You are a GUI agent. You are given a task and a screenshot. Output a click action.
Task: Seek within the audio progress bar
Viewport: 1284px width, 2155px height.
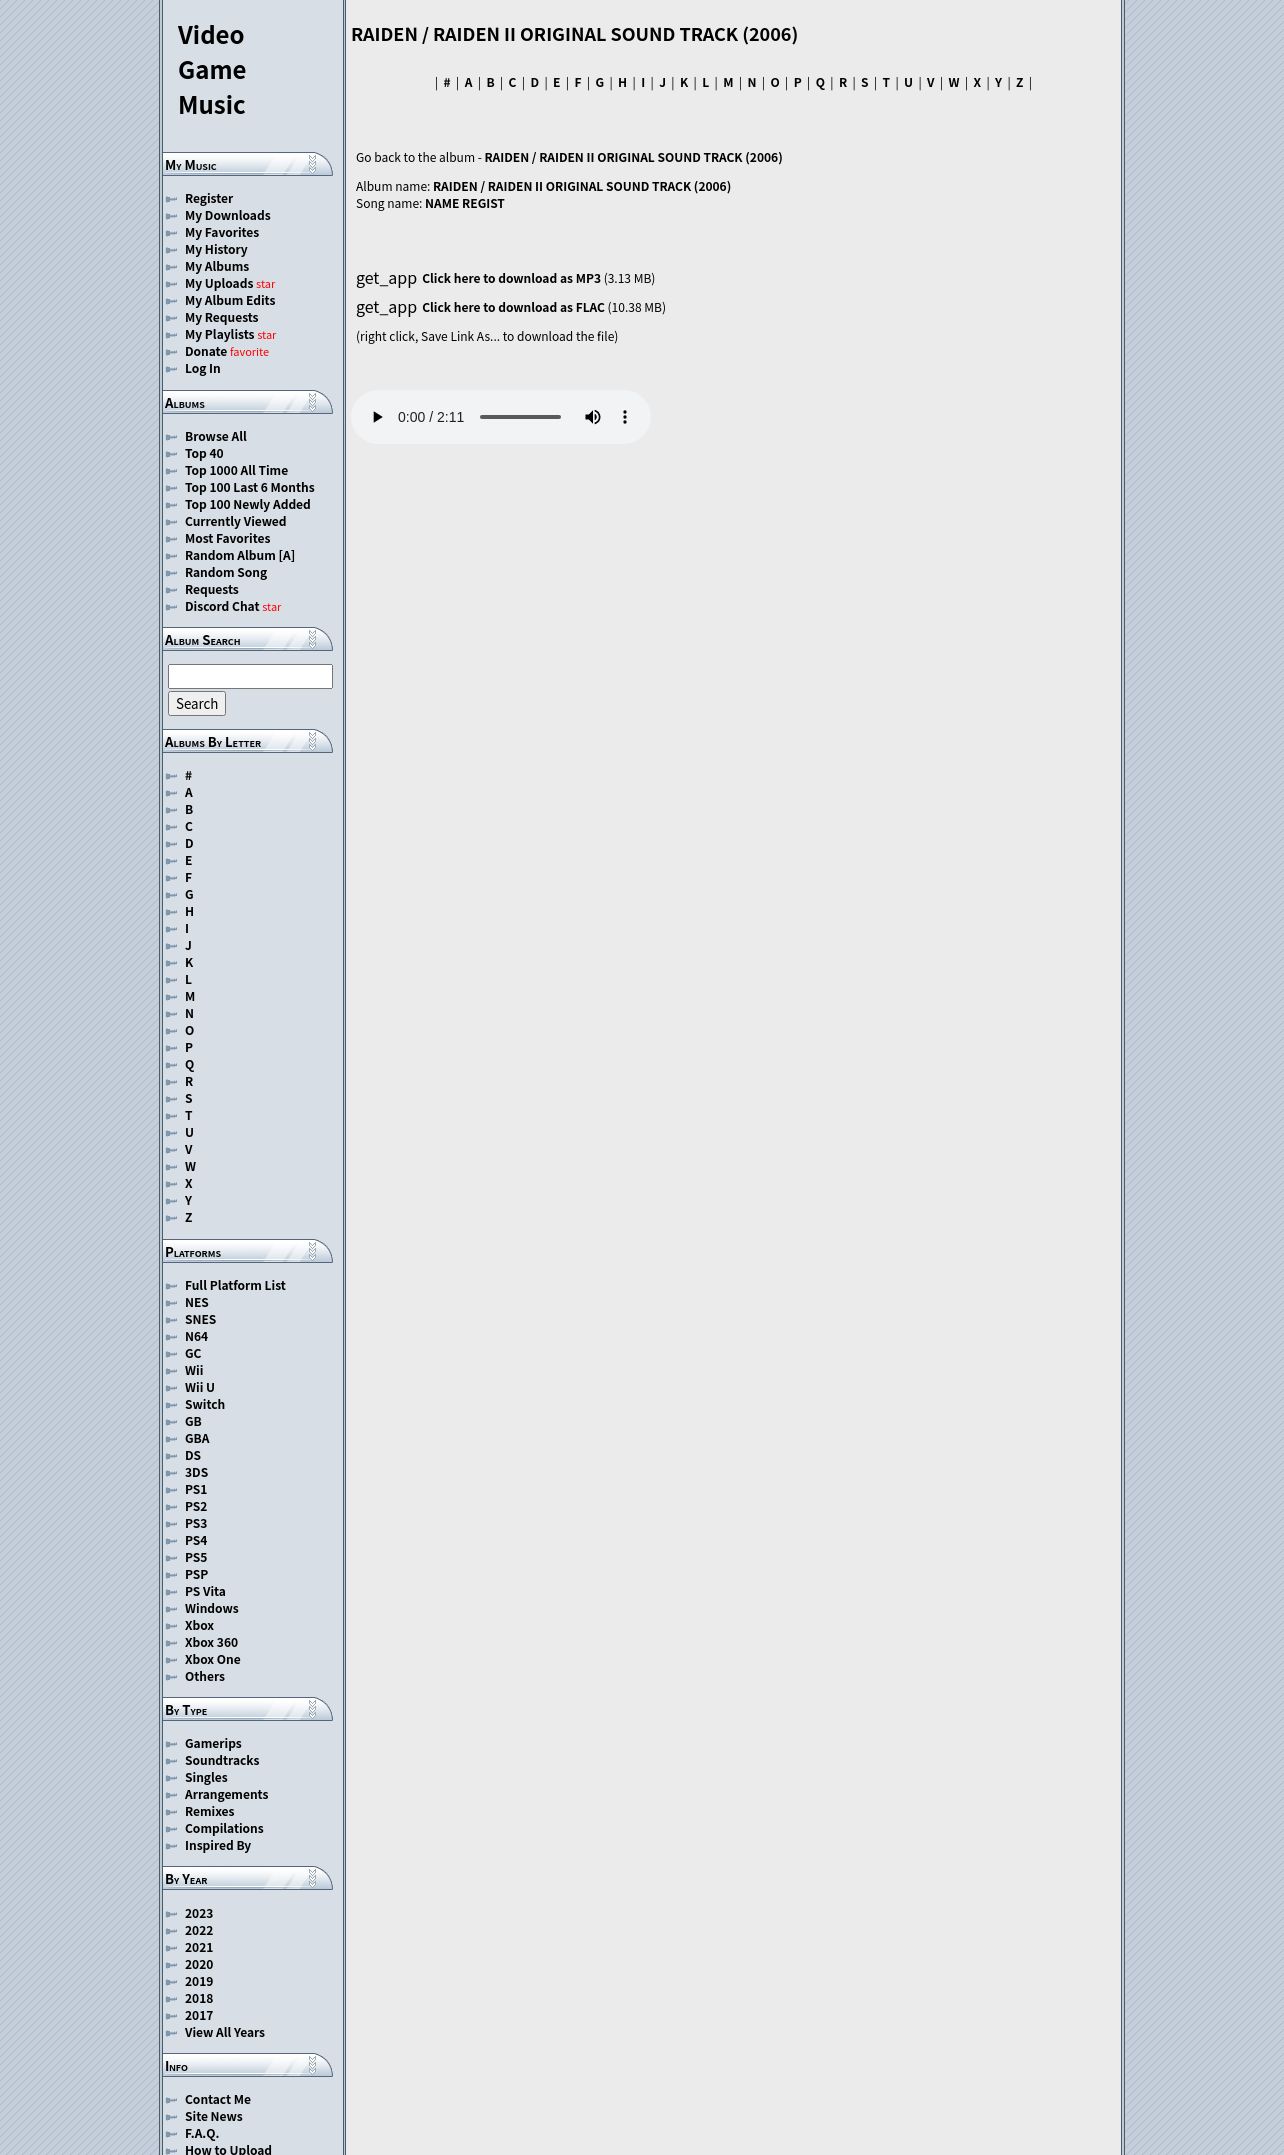(x=520, y=417)
